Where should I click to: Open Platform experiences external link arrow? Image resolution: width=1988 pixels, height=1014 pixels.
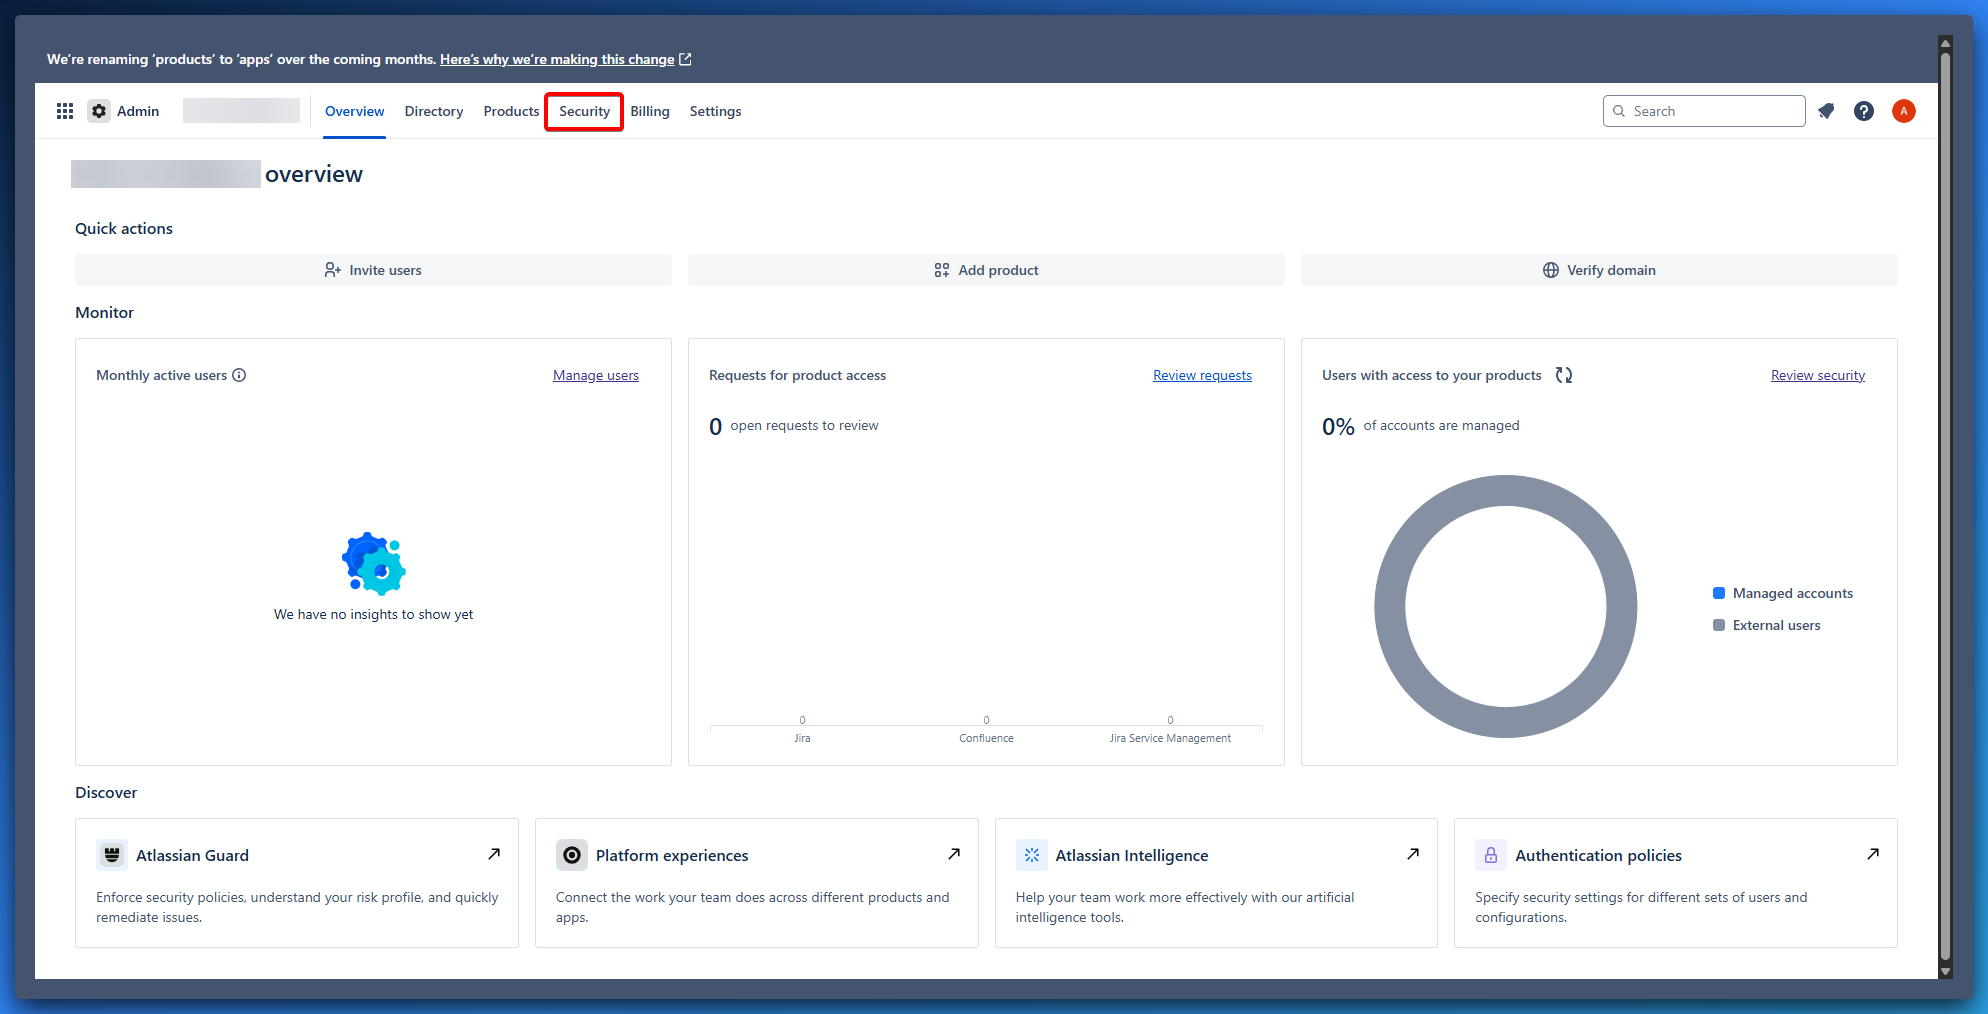[954, 854]
